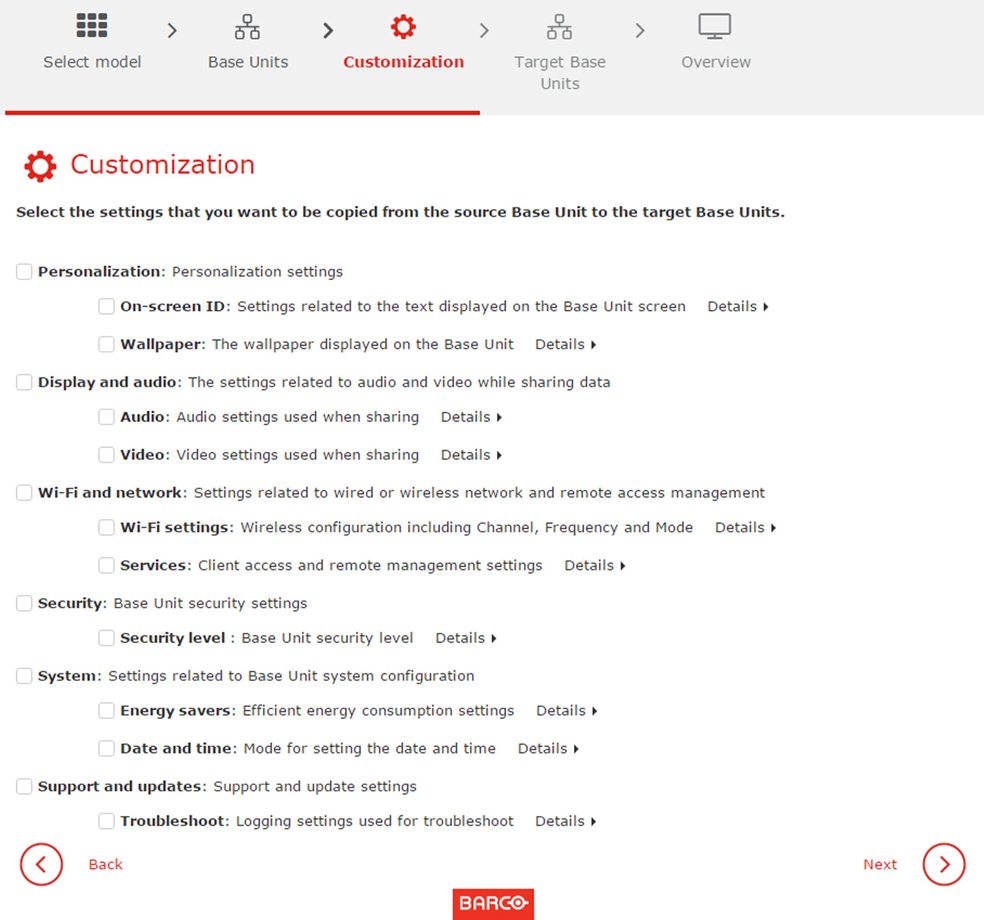Check the Wallpaper option
This screenshot has width=984, height=920.
click(x=106, y=345)
